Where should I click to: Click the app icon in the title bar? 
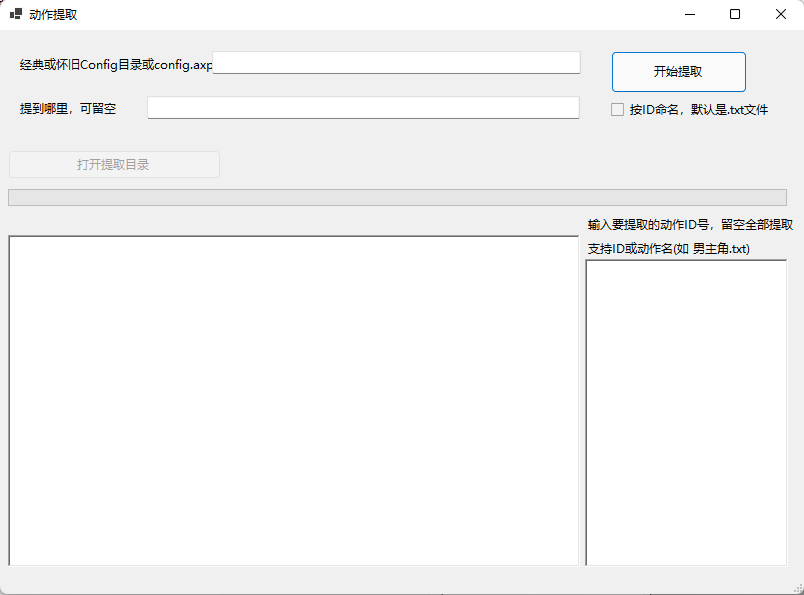pos(16,14)
